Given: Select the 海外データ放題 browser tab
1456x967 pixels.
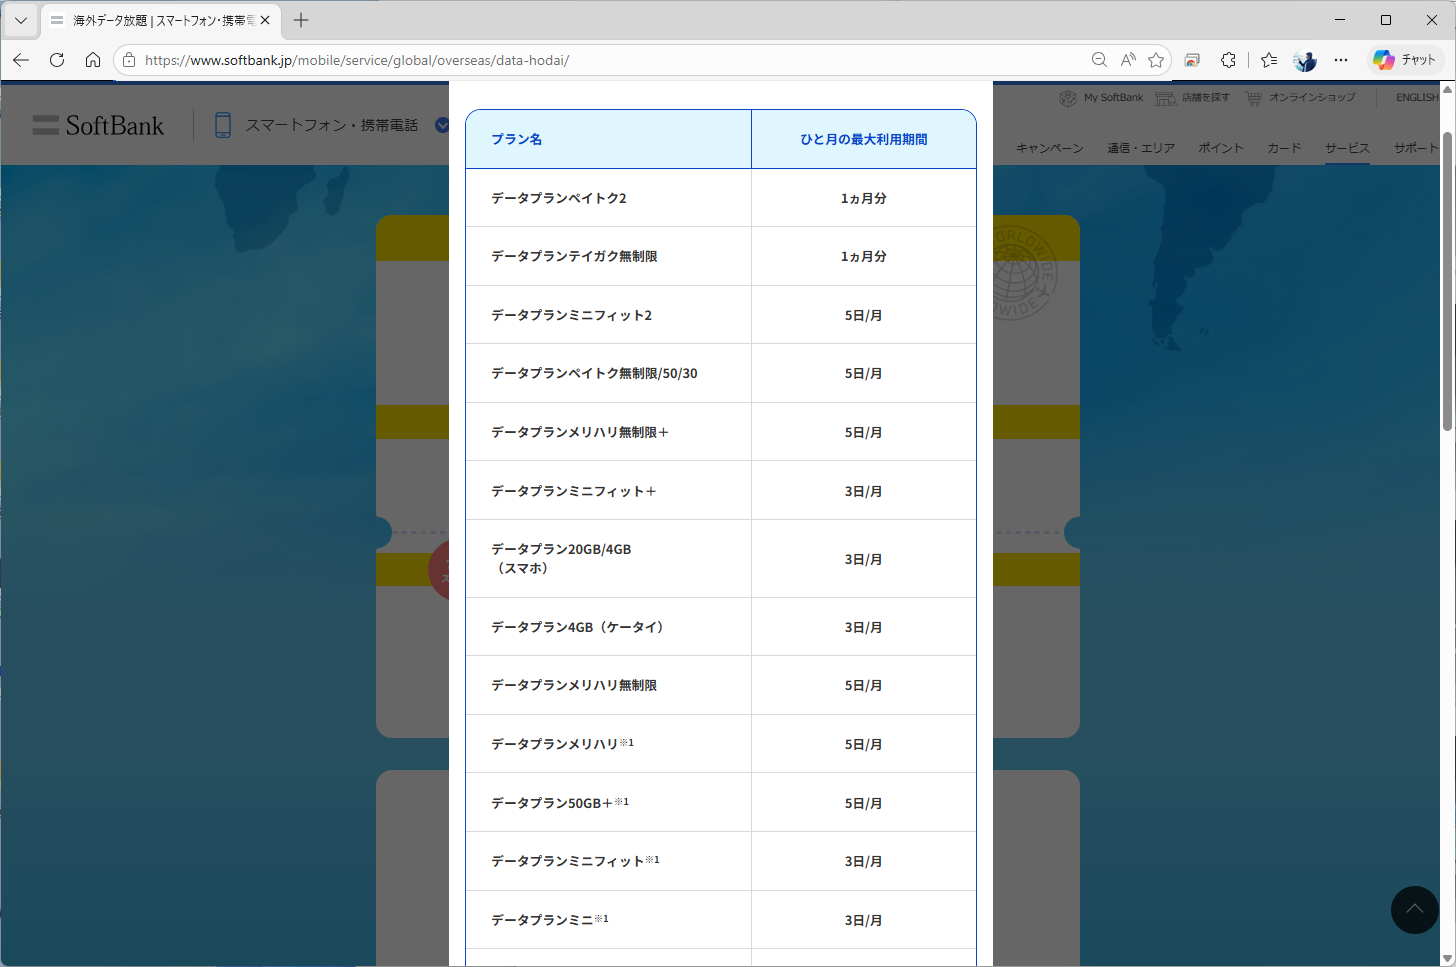Looking at the screenshot, I should coord(150,19).
